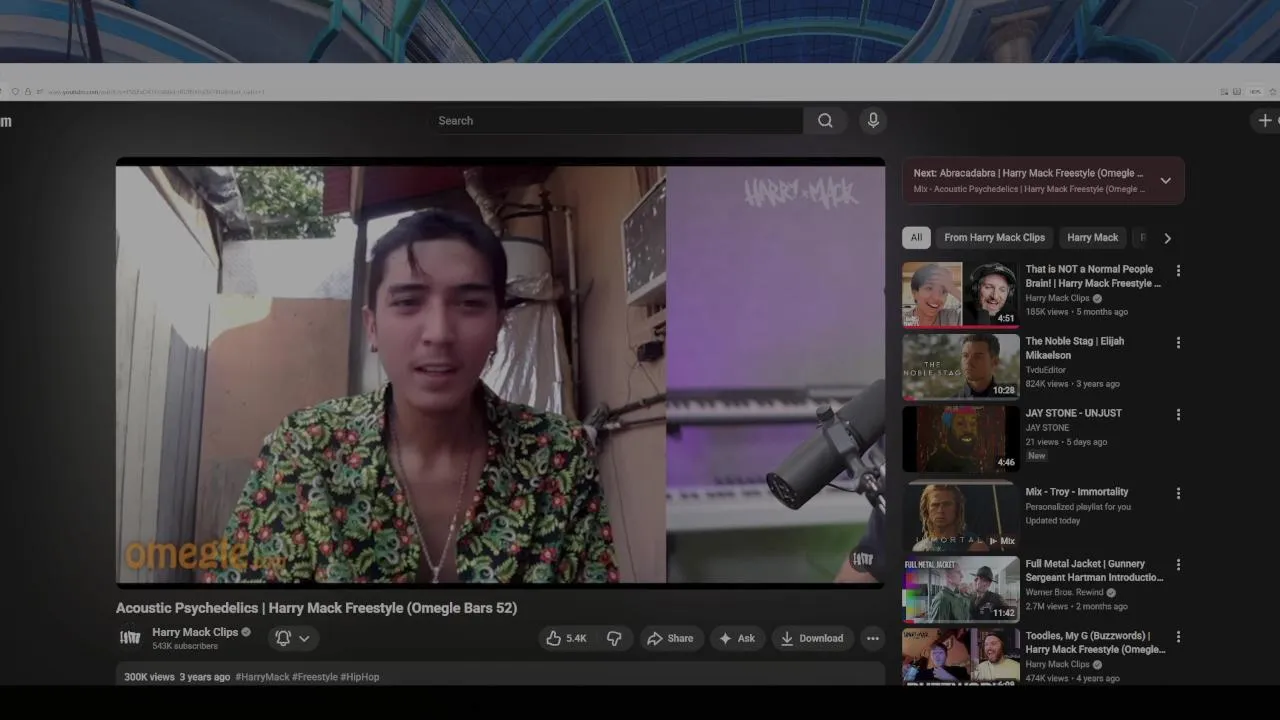The width and height of the screenshot is (1280, 720).
Task: Toggle the notification bell for Harry Mack Clips
Action: tap(283, 638)
